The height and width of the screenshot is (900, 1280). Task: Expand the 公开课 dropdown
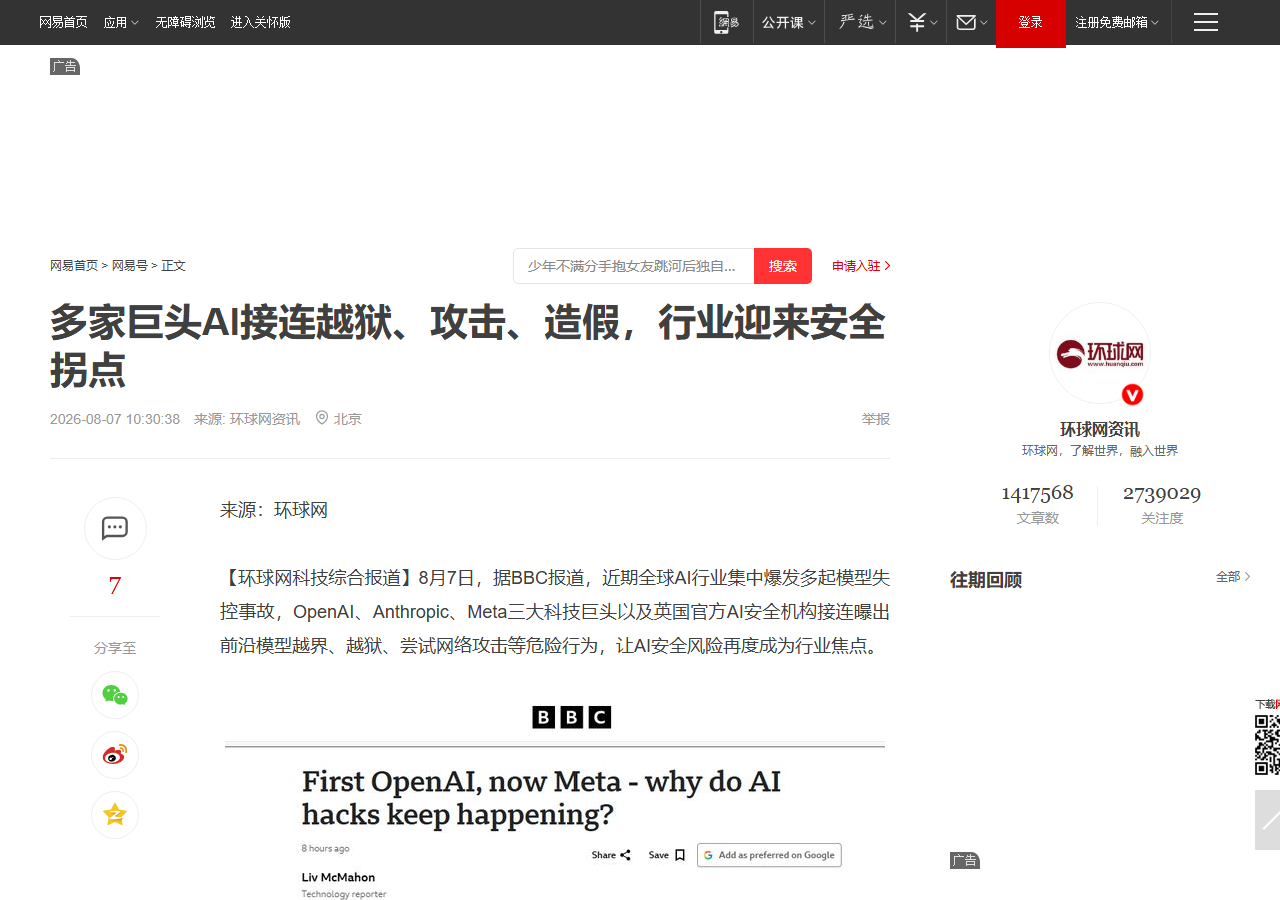(789, 22)
